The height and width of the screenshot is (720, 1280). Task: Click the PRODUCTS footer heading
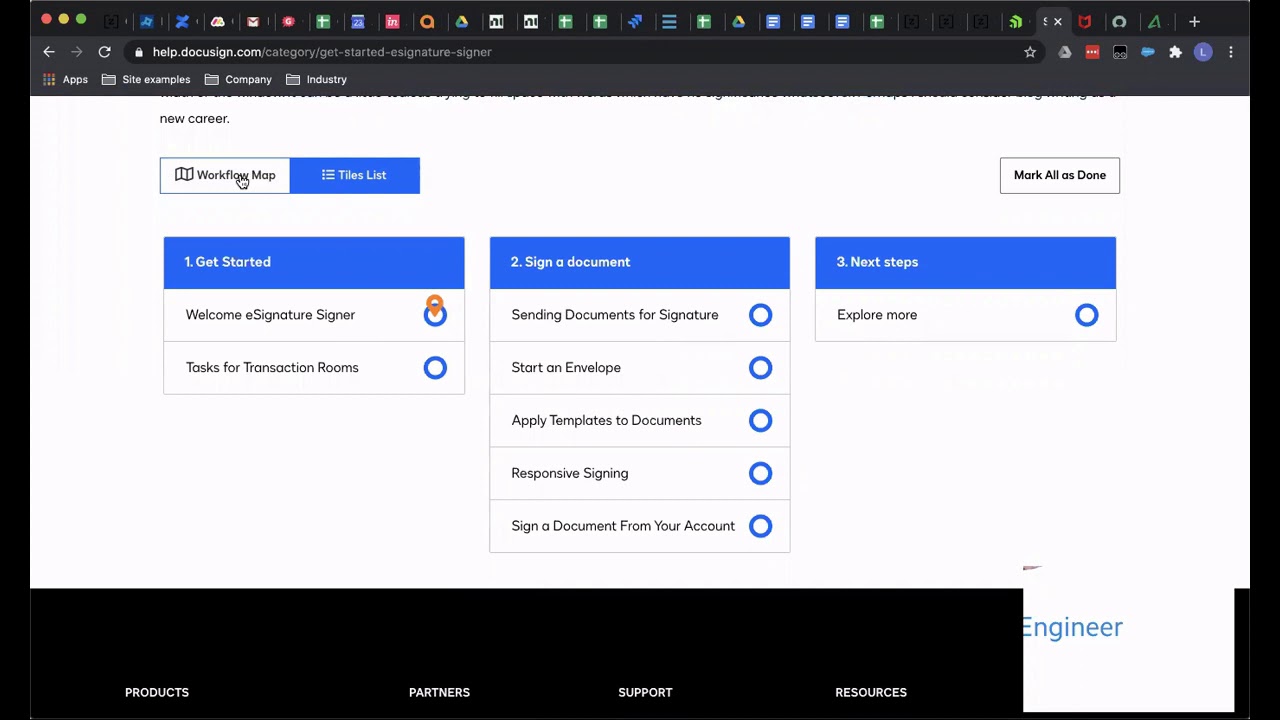[157, 692]
